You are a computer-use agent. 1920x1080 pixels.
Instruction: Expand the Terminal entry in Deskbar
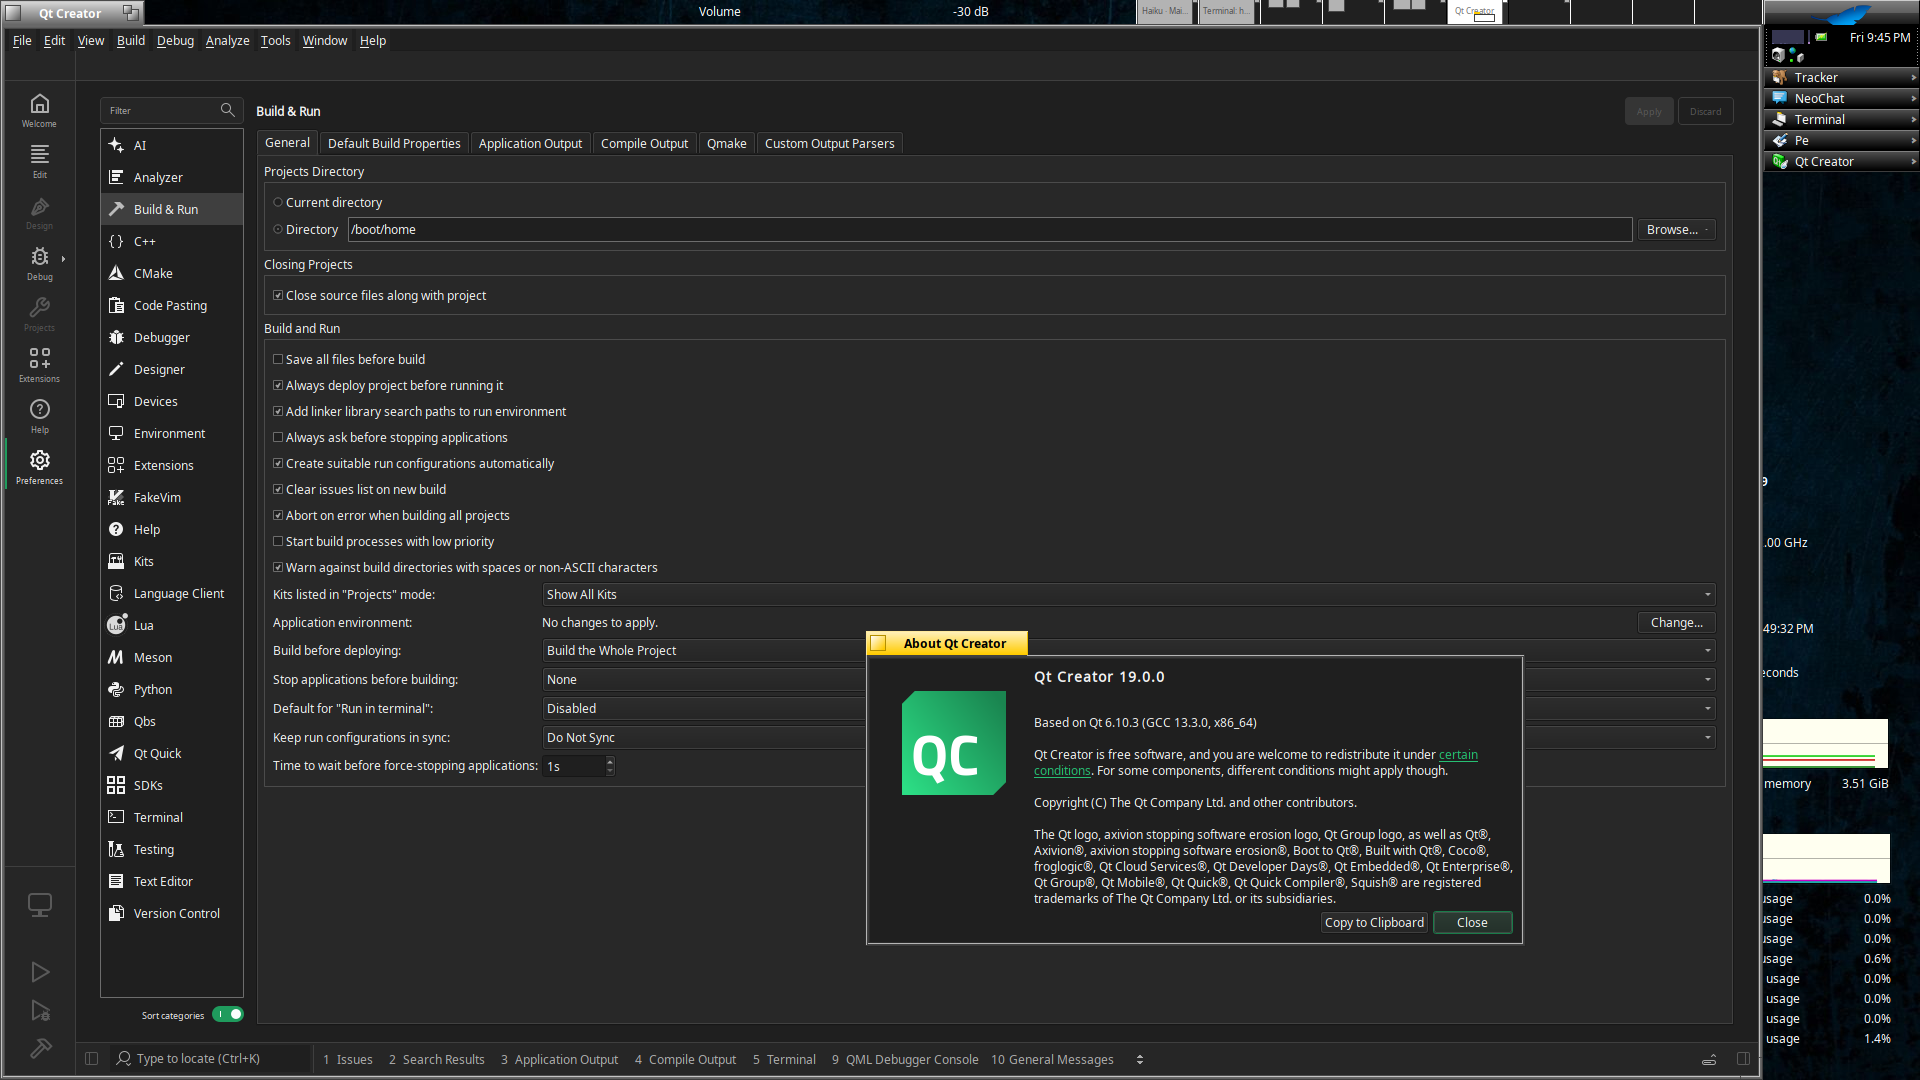coord(1841,119)
